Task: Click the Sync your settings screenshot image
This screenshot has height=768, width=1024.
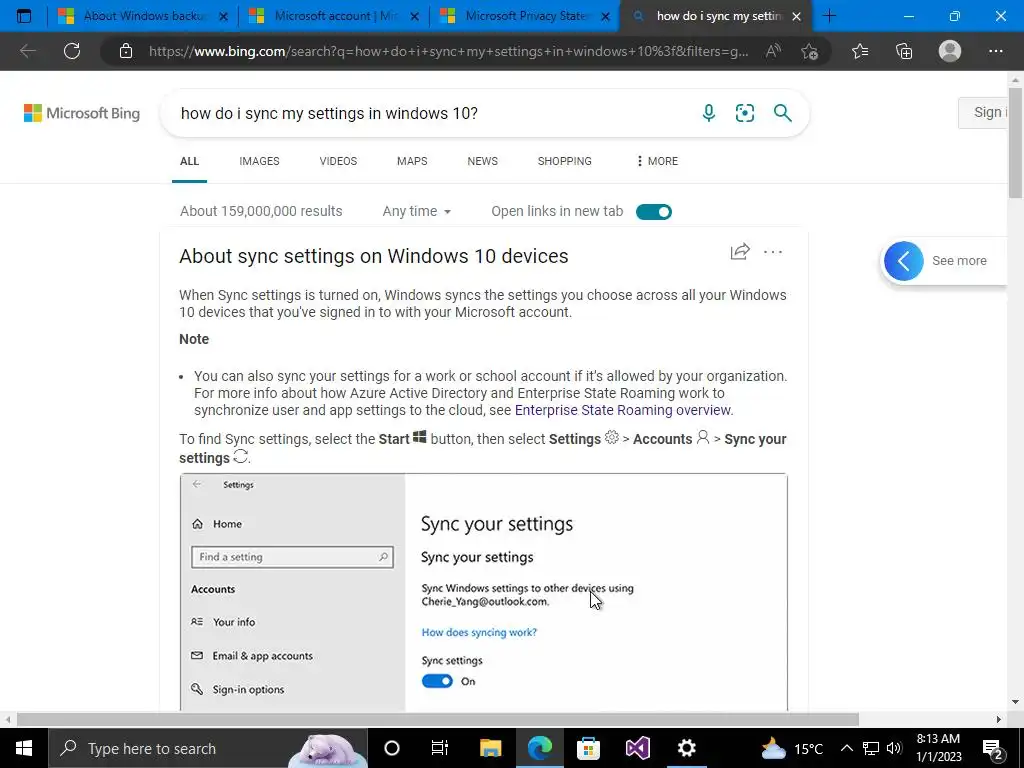Action: (484, 592)
